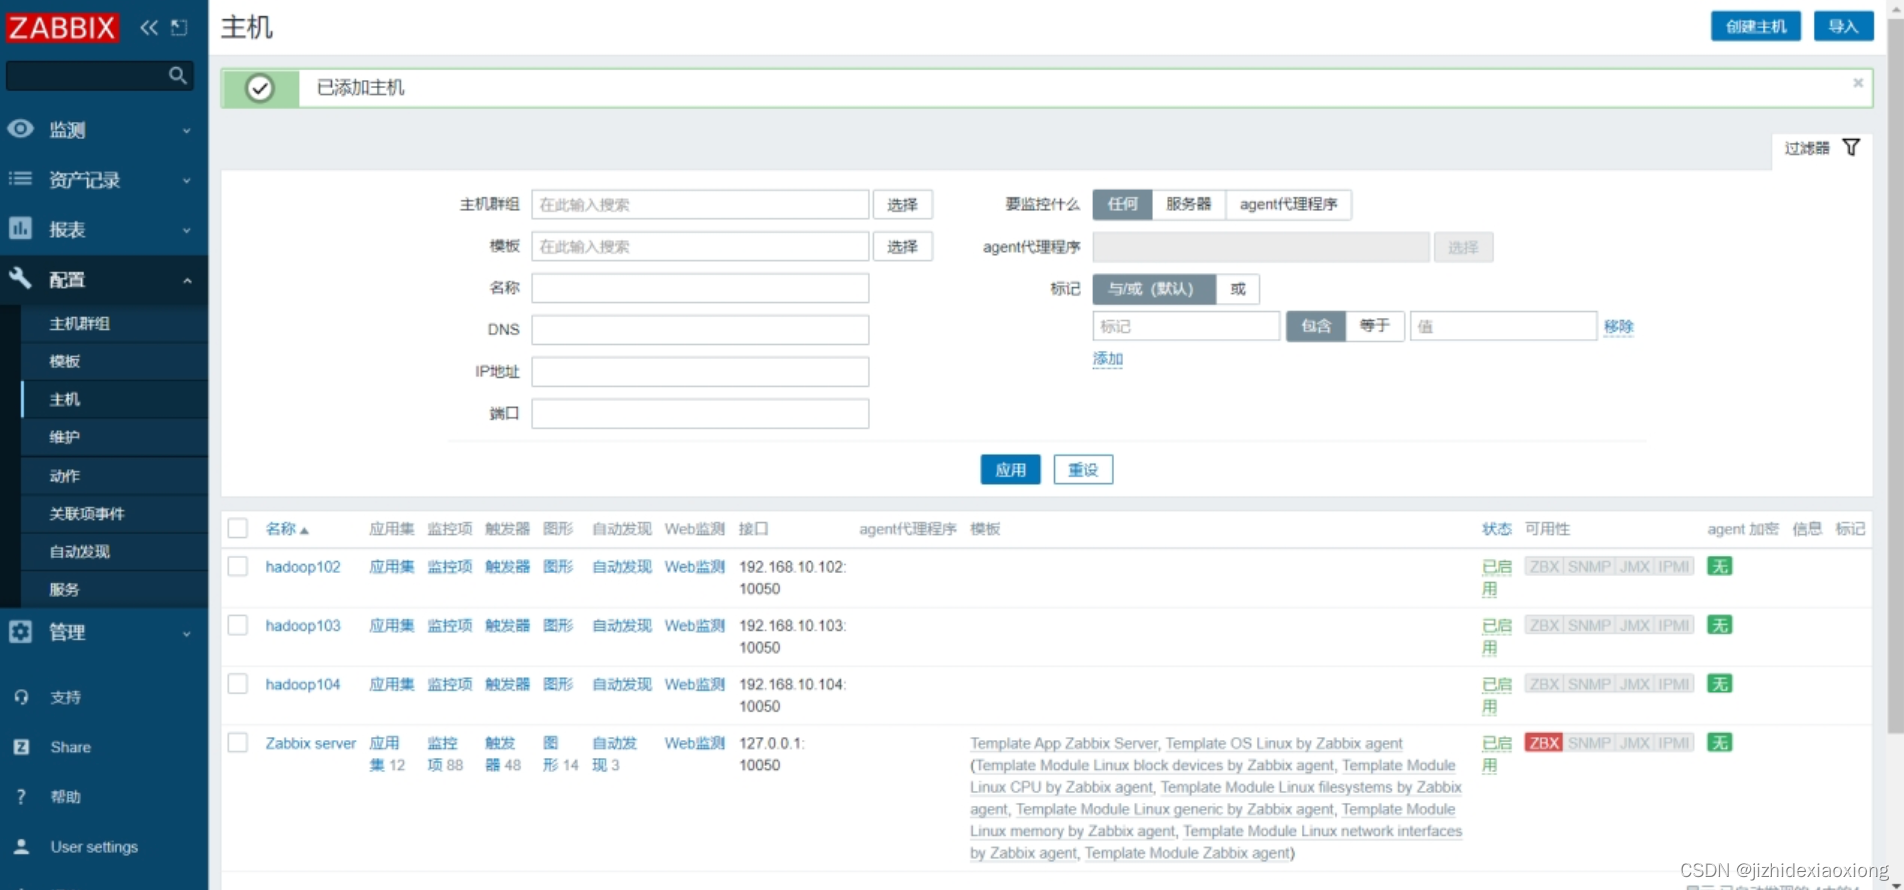Click the JMX badge in hadoop104 row

[x=1634, y=685]
